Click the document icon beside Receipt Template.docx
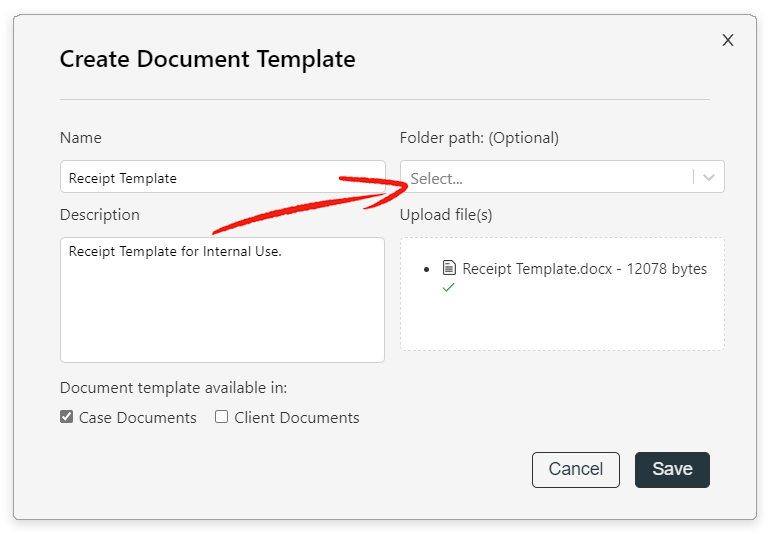Image resolution: width=768 pixels, height=534 pixels. tap(449, 268)
